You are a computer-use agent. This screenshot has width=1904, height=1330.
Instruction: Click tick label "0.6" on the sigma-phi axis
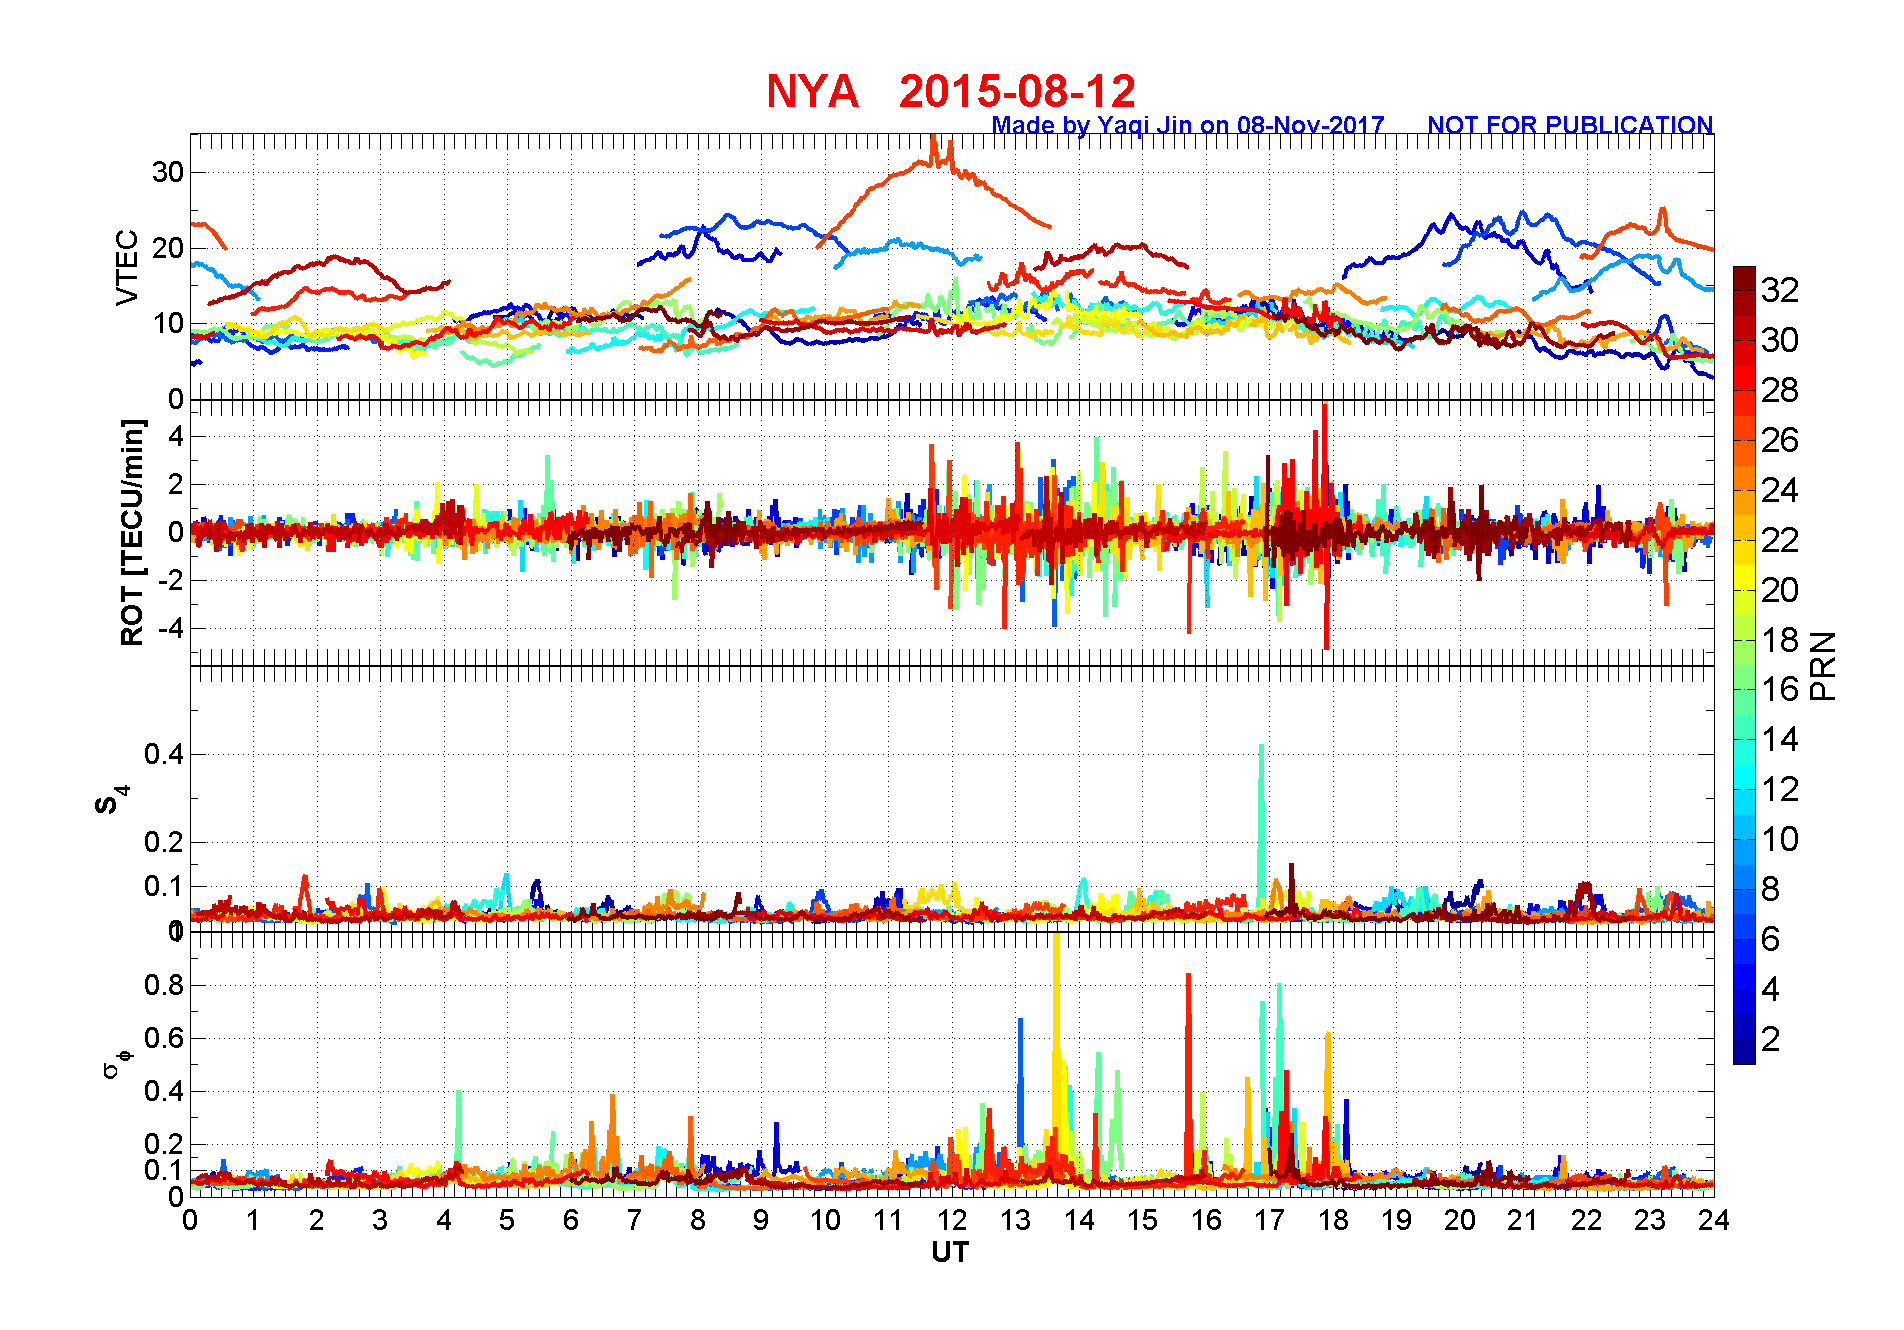pos(164,1038)
